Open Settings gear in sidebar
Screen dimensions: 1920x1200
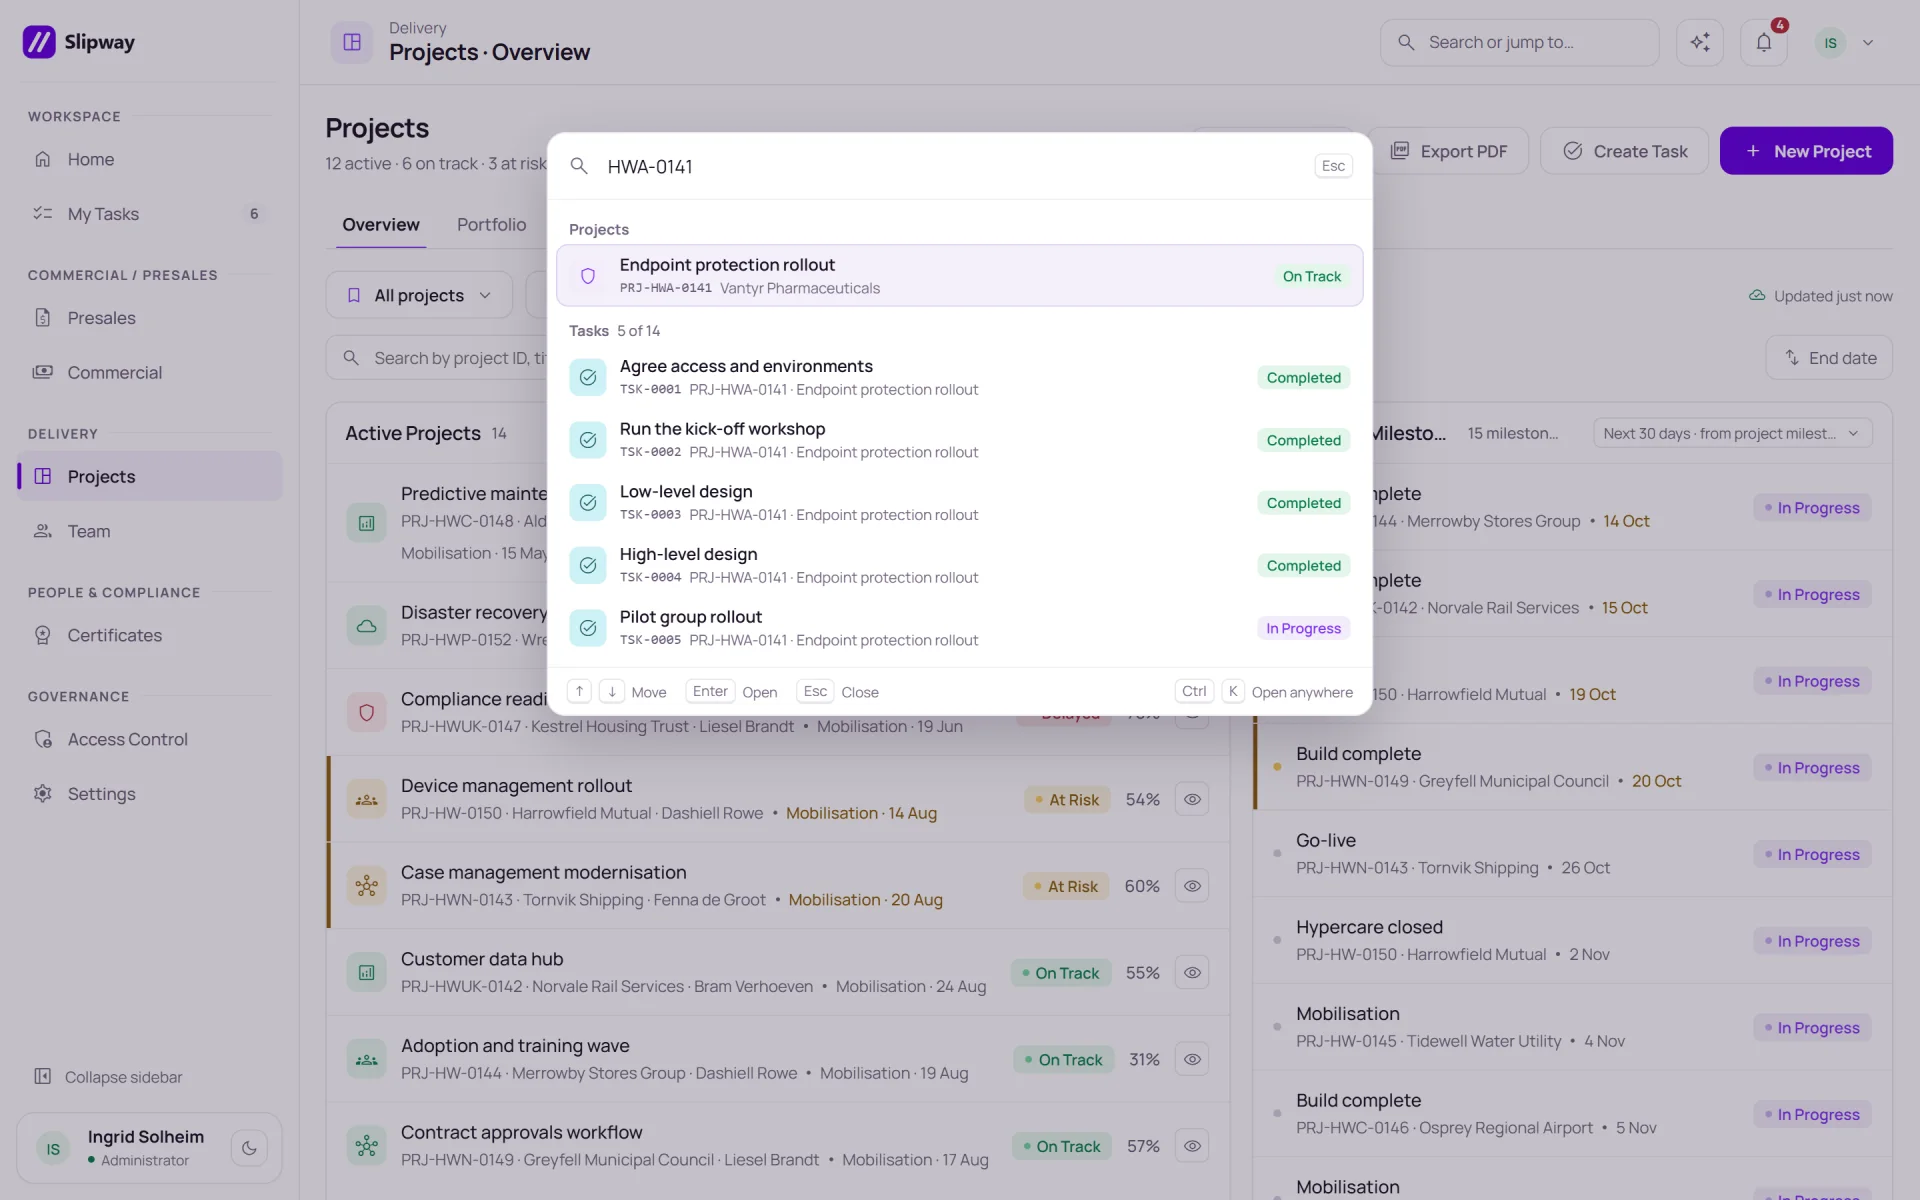click(x=42, y=793)
